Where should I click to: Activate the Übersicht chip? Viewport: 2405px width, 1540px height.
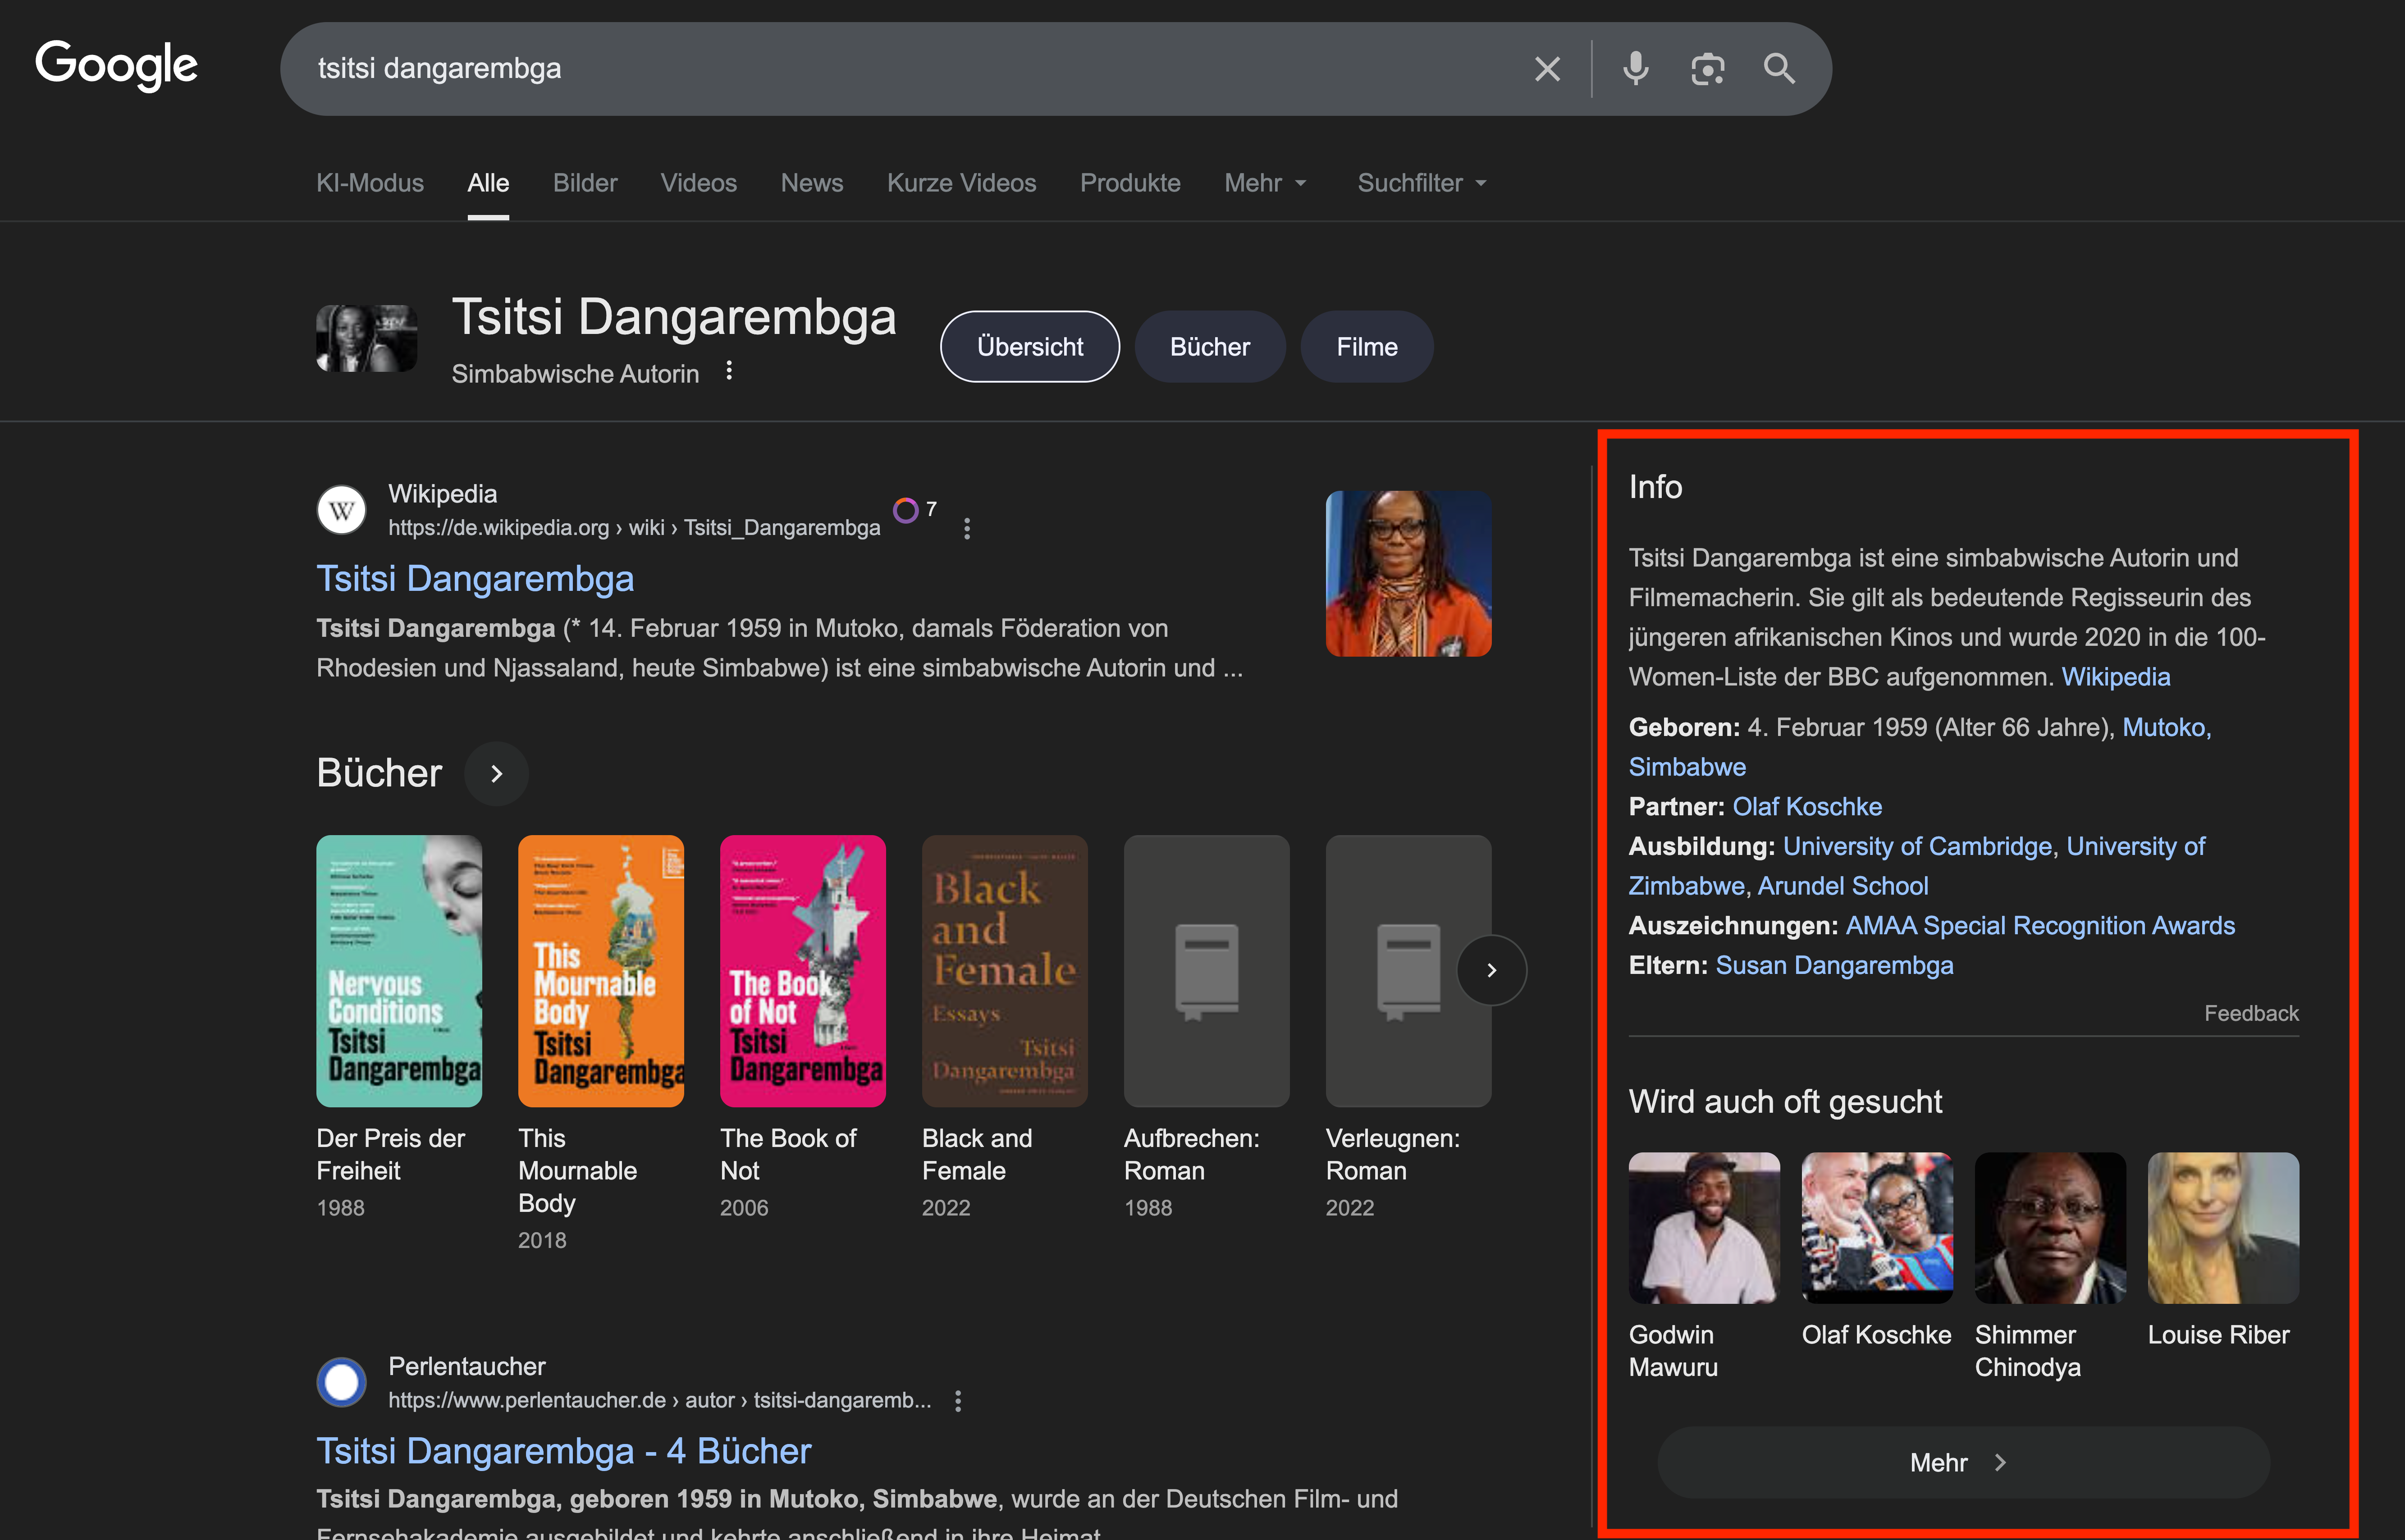pyautogui.click(x=1029, y=346)
